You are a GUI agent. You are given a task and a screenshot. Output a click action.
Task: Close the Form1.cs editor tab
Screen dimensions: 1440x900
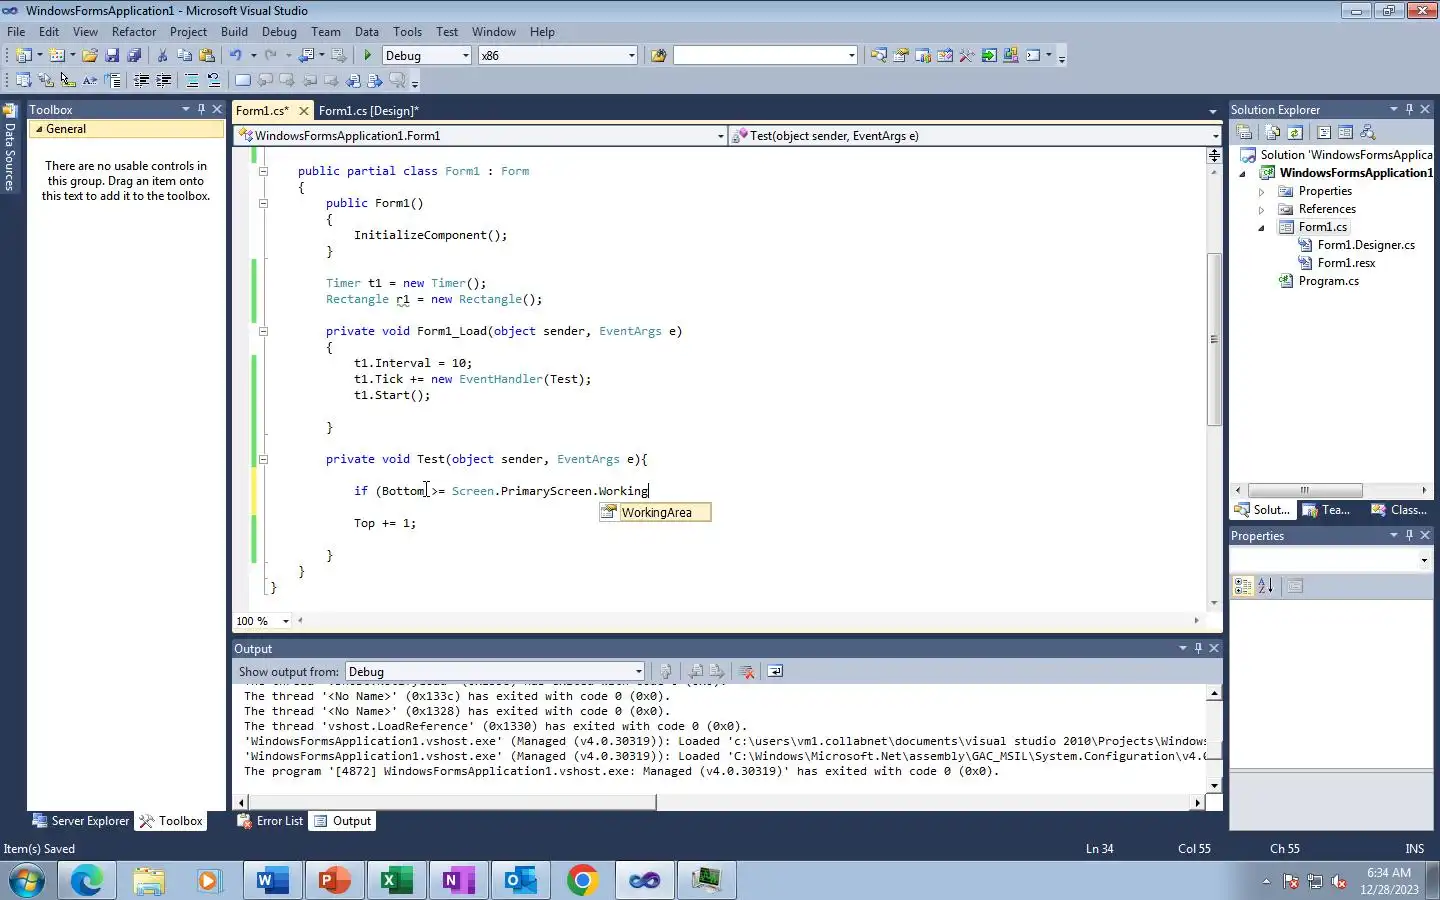tap(304, 111)
